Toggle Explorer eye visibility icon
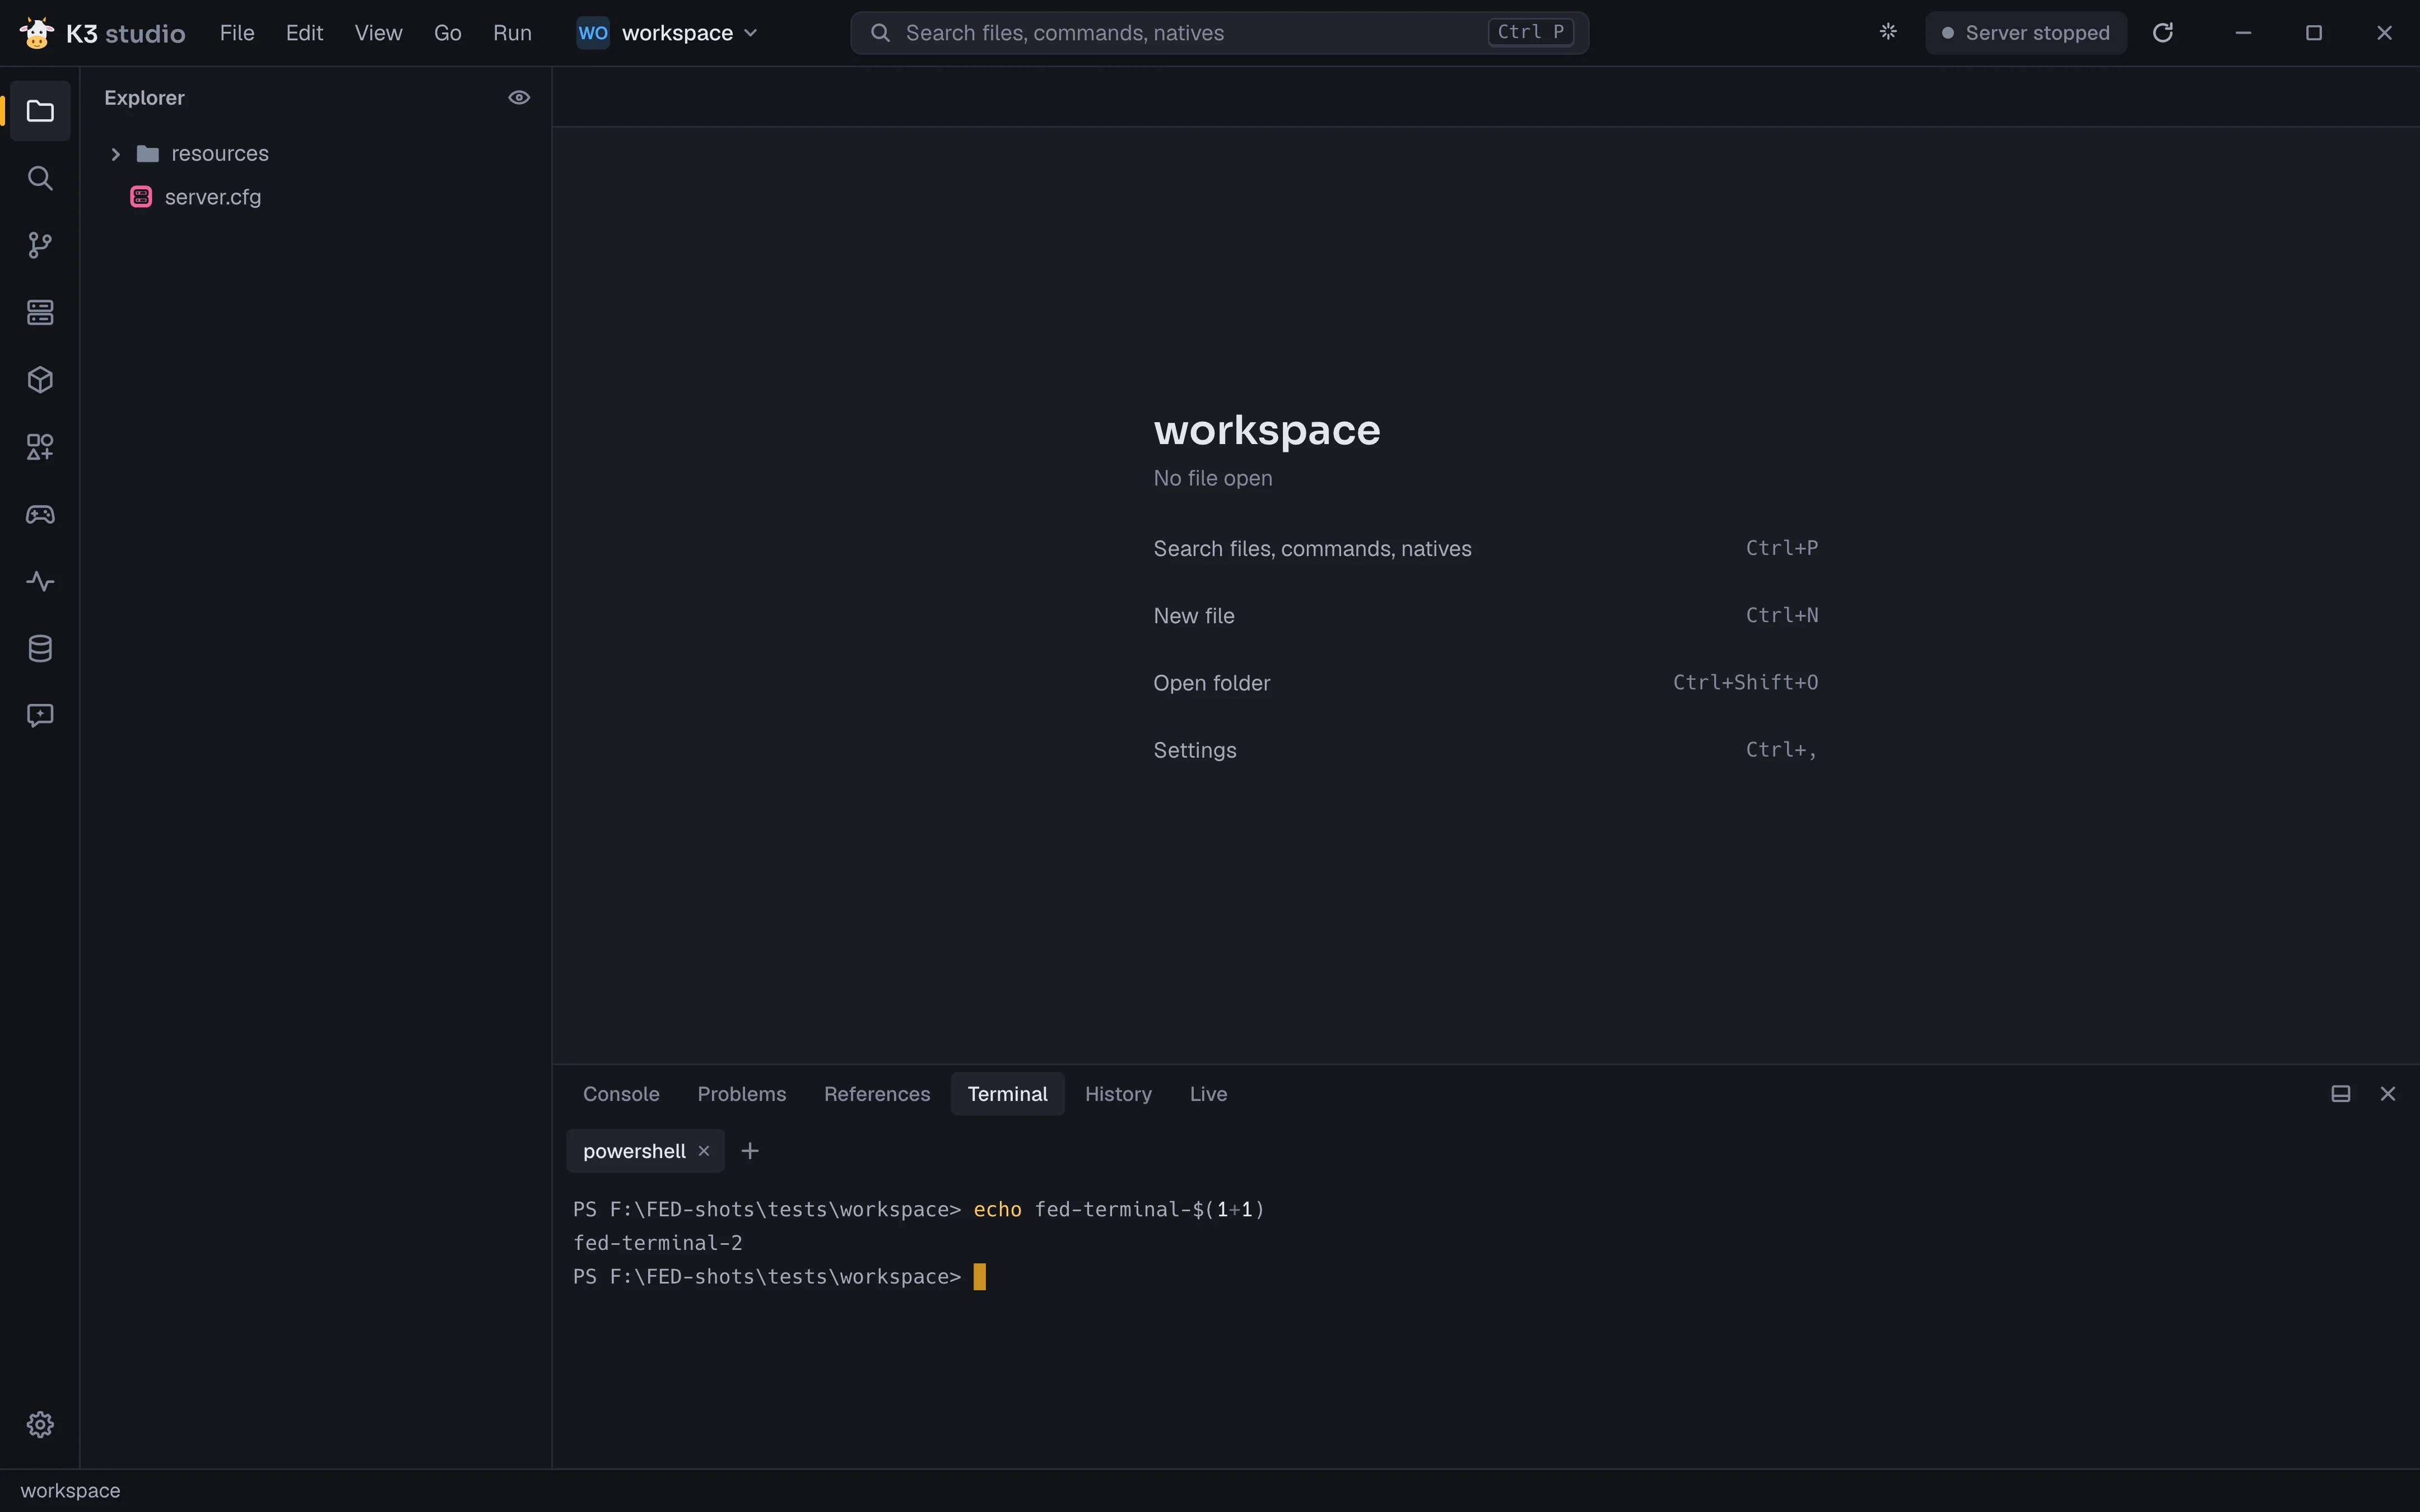 (x=519, y=97)
